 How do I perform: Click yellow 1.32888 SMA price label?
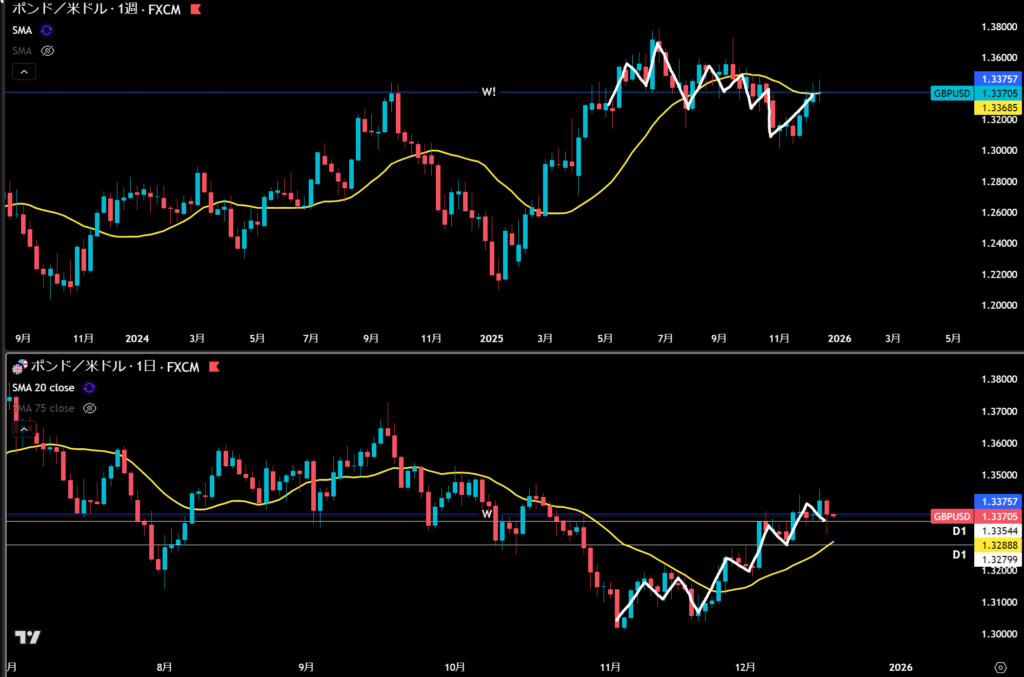pos(997,542)
